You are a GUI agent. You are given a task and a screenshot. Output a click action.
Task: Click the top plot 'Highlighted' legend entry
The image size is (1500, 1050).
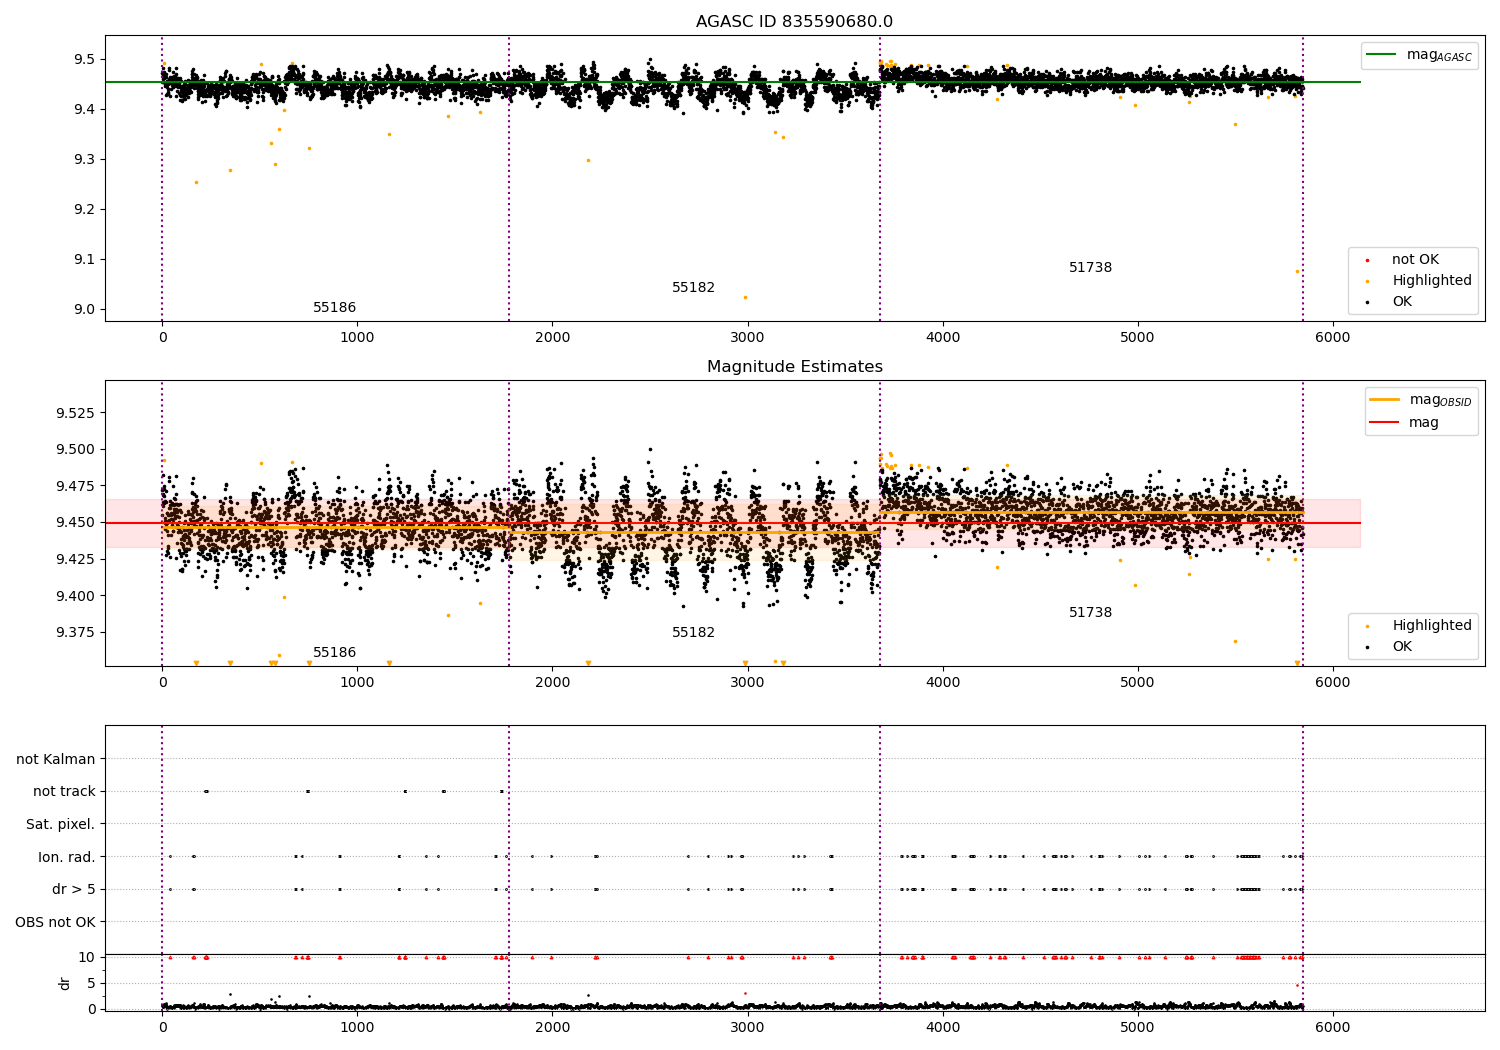pyautogui.click(x=1431, y=281)
